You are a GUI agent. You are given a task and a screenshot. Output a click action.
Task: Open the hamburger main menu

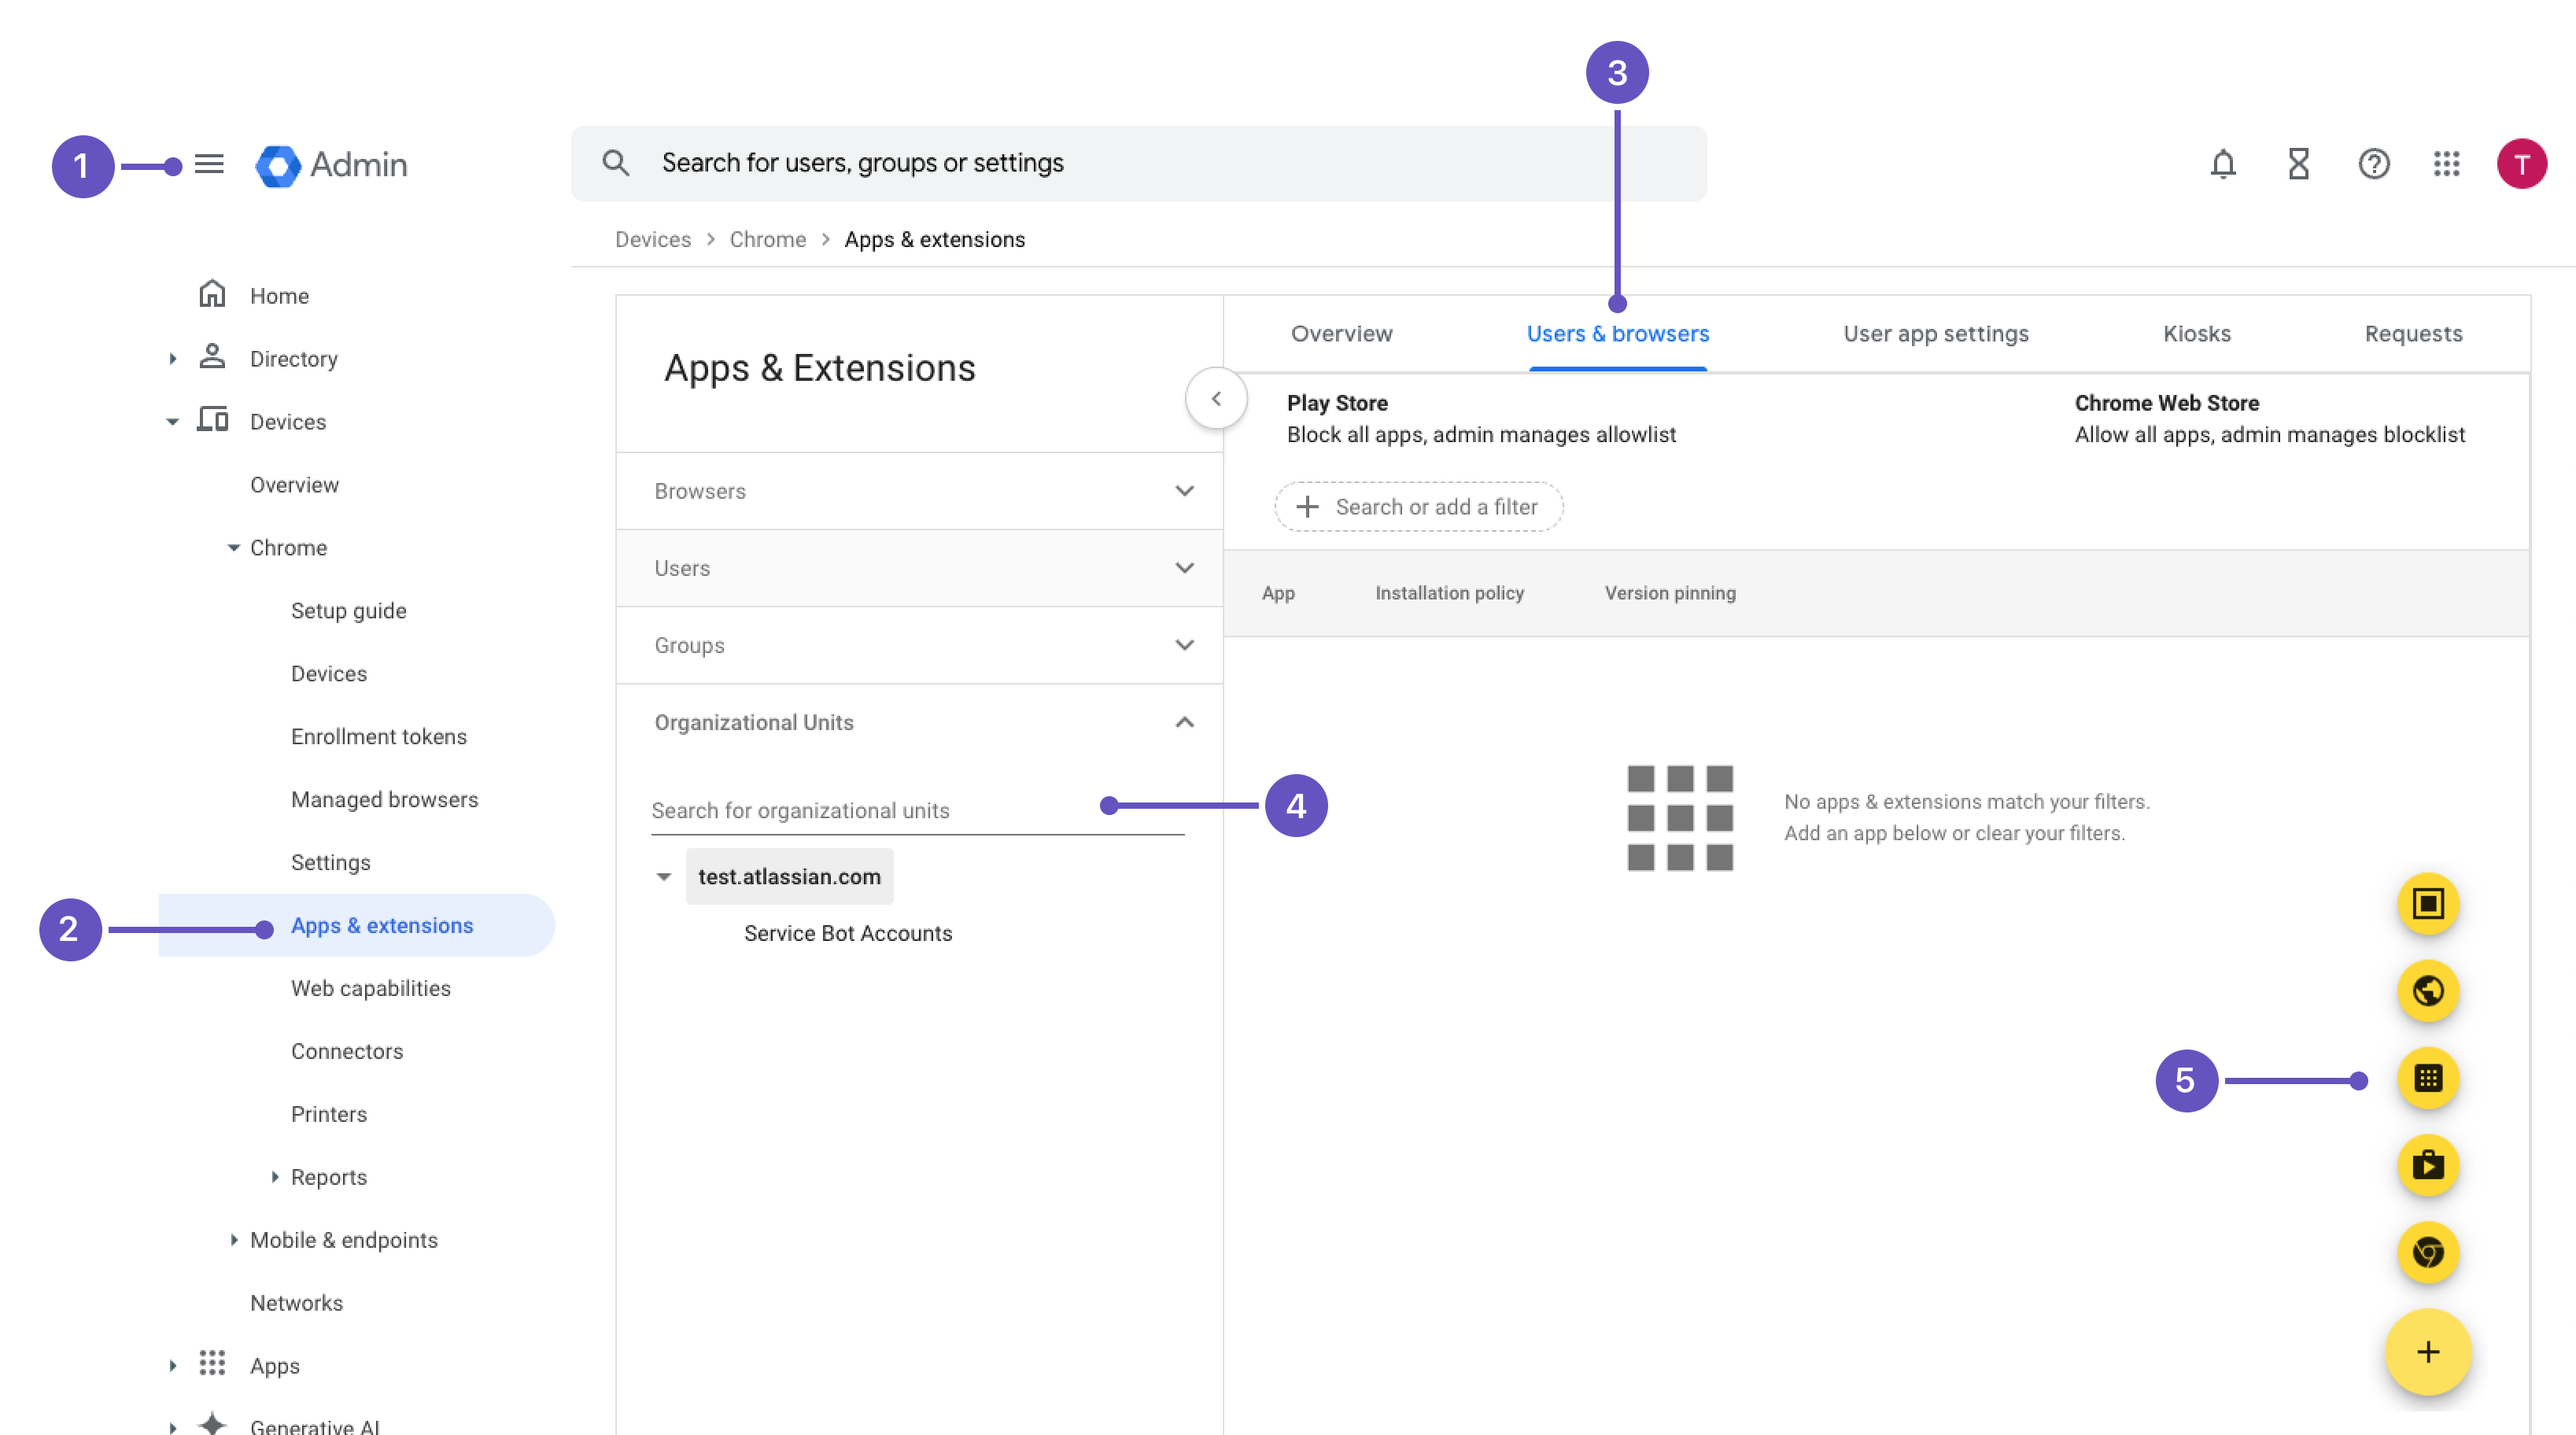pos(209,164)
